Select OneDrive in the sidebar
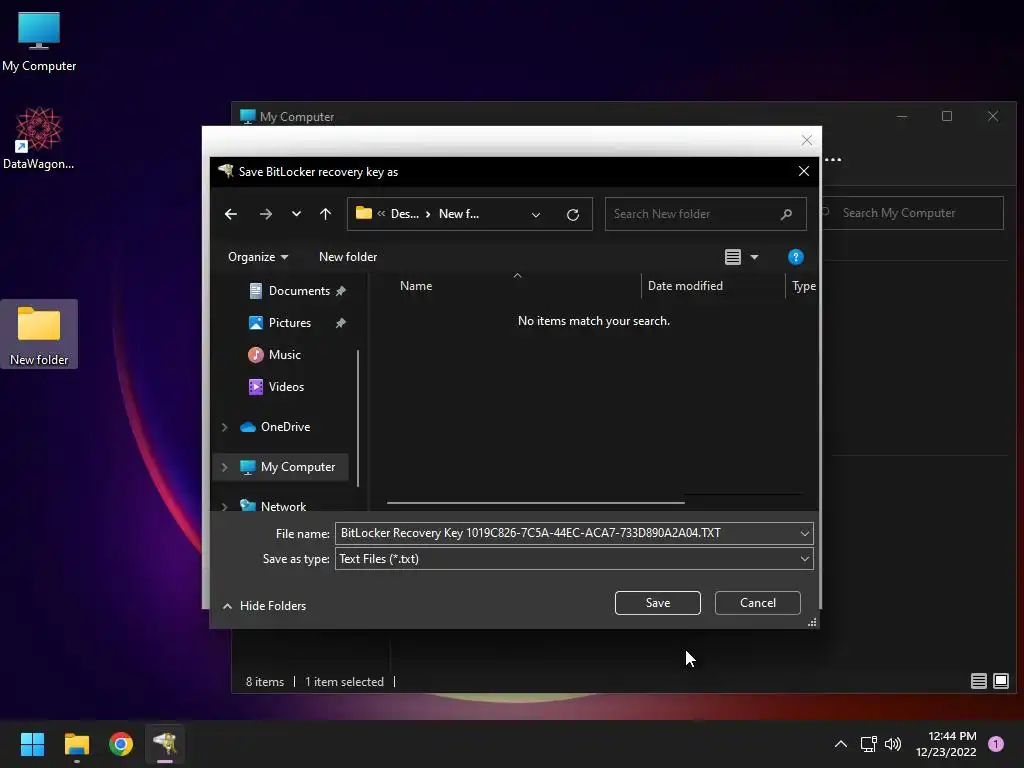The image size is (1024, 768). [285, 426]
